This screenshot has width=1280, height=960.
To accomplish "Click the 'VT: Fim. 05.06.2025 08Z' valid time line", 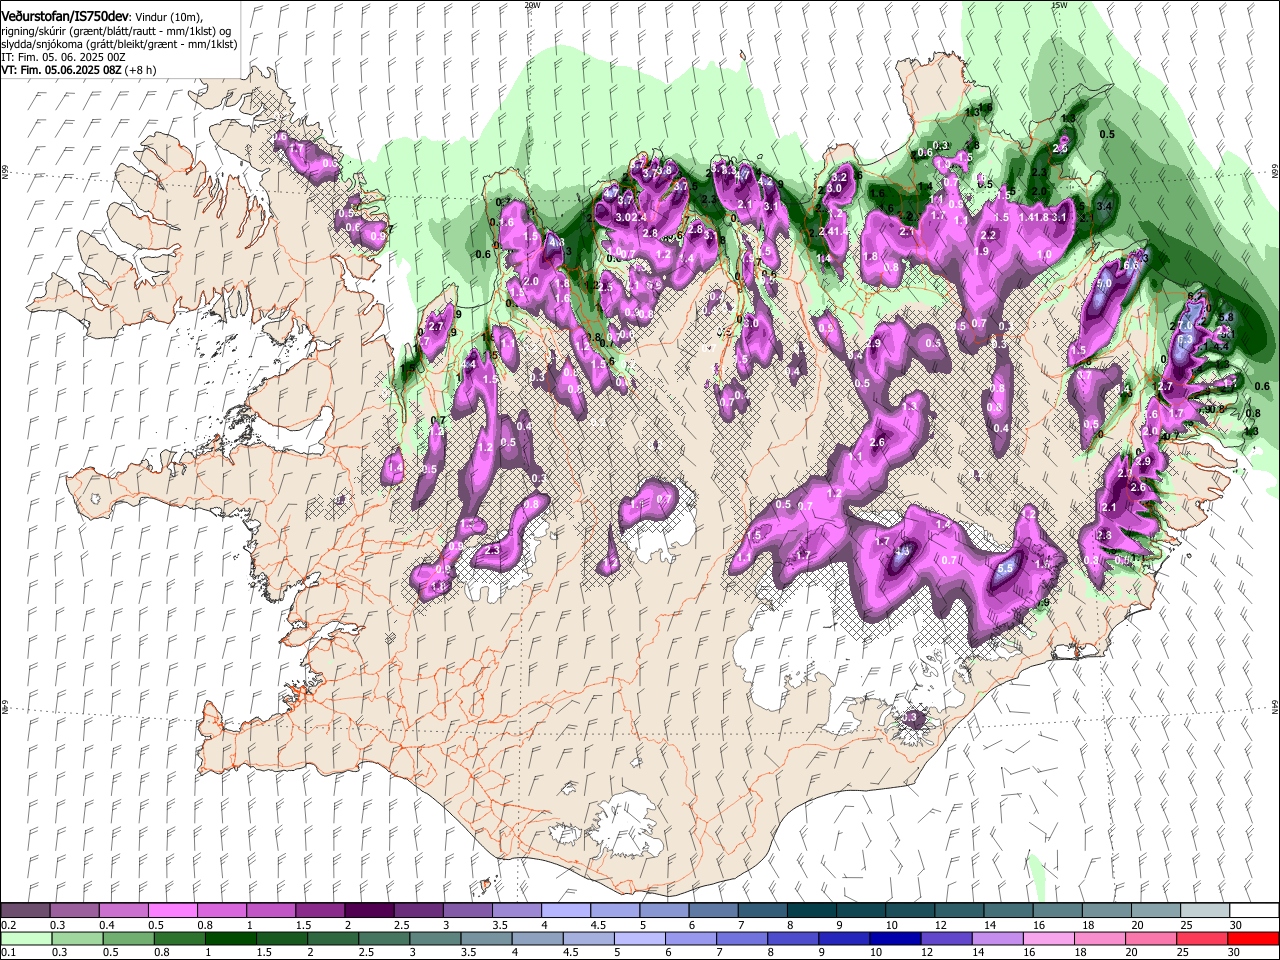I will pos(78,71).
